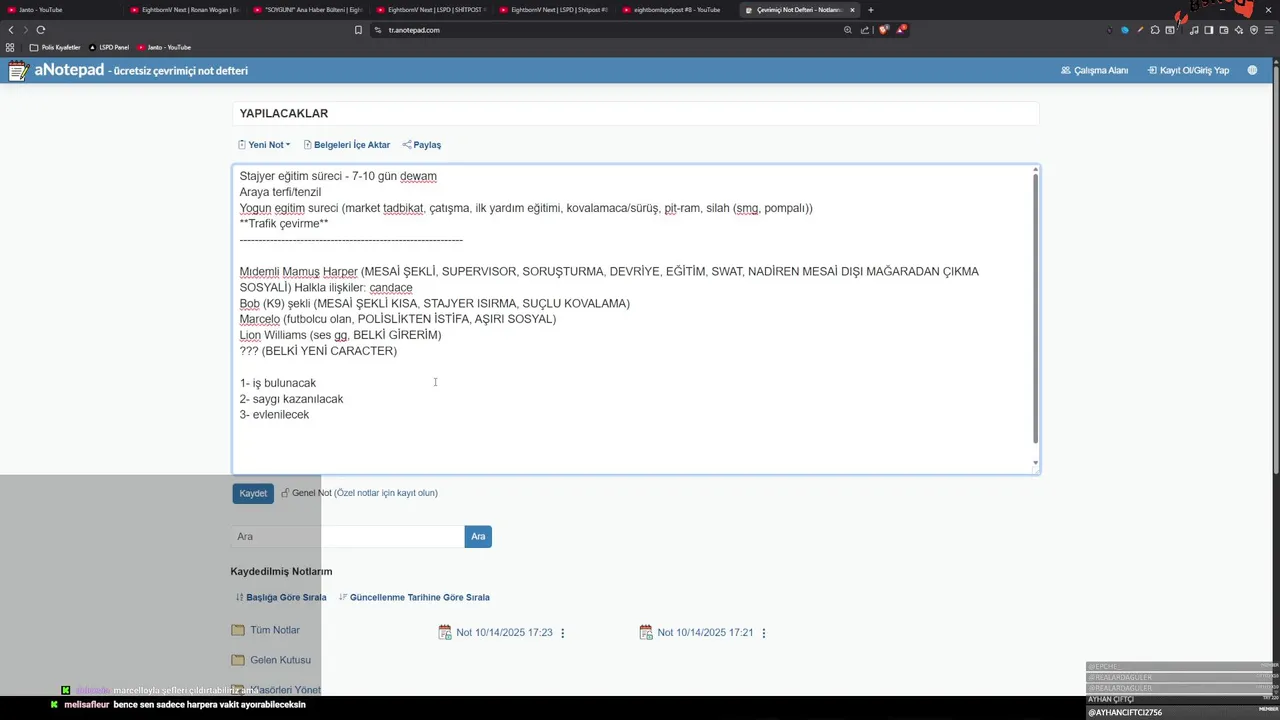This screenshot has height=720, width=1280.
Task: Open options for note 10/14/2025 17:21
Action: click(764, 633)
